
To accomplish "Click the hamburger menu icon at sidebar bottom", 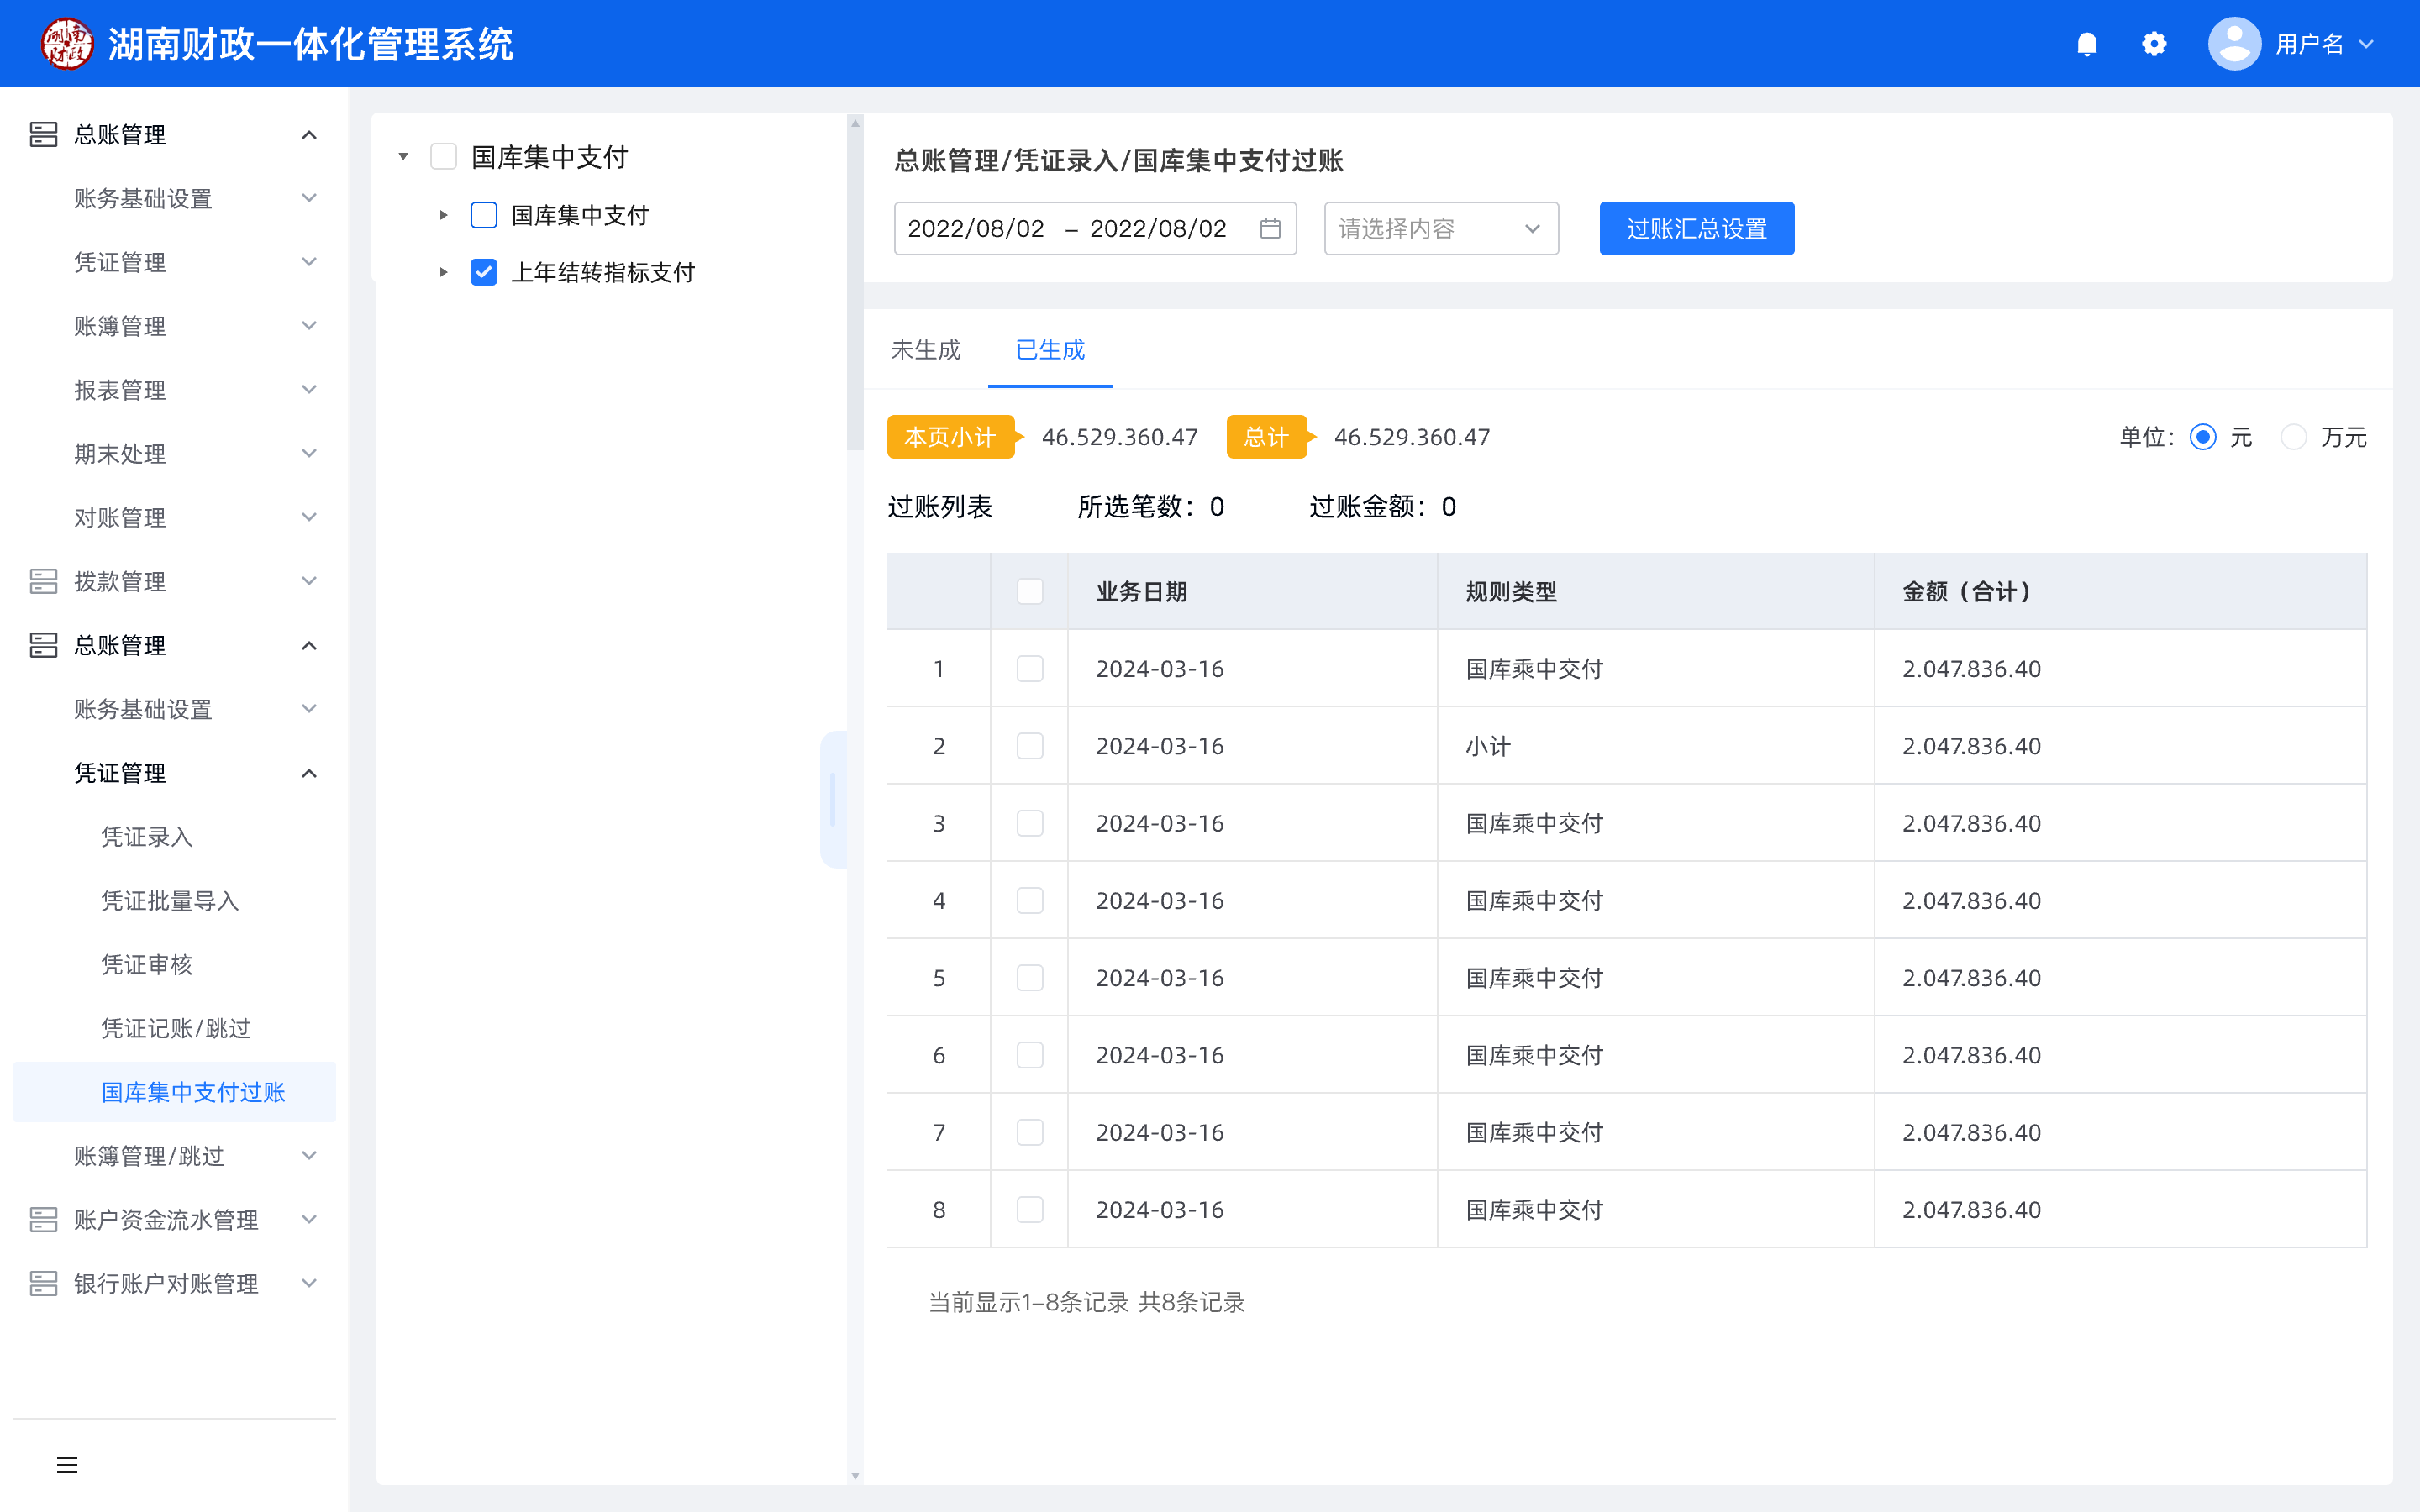I will tap(67, 1465).
